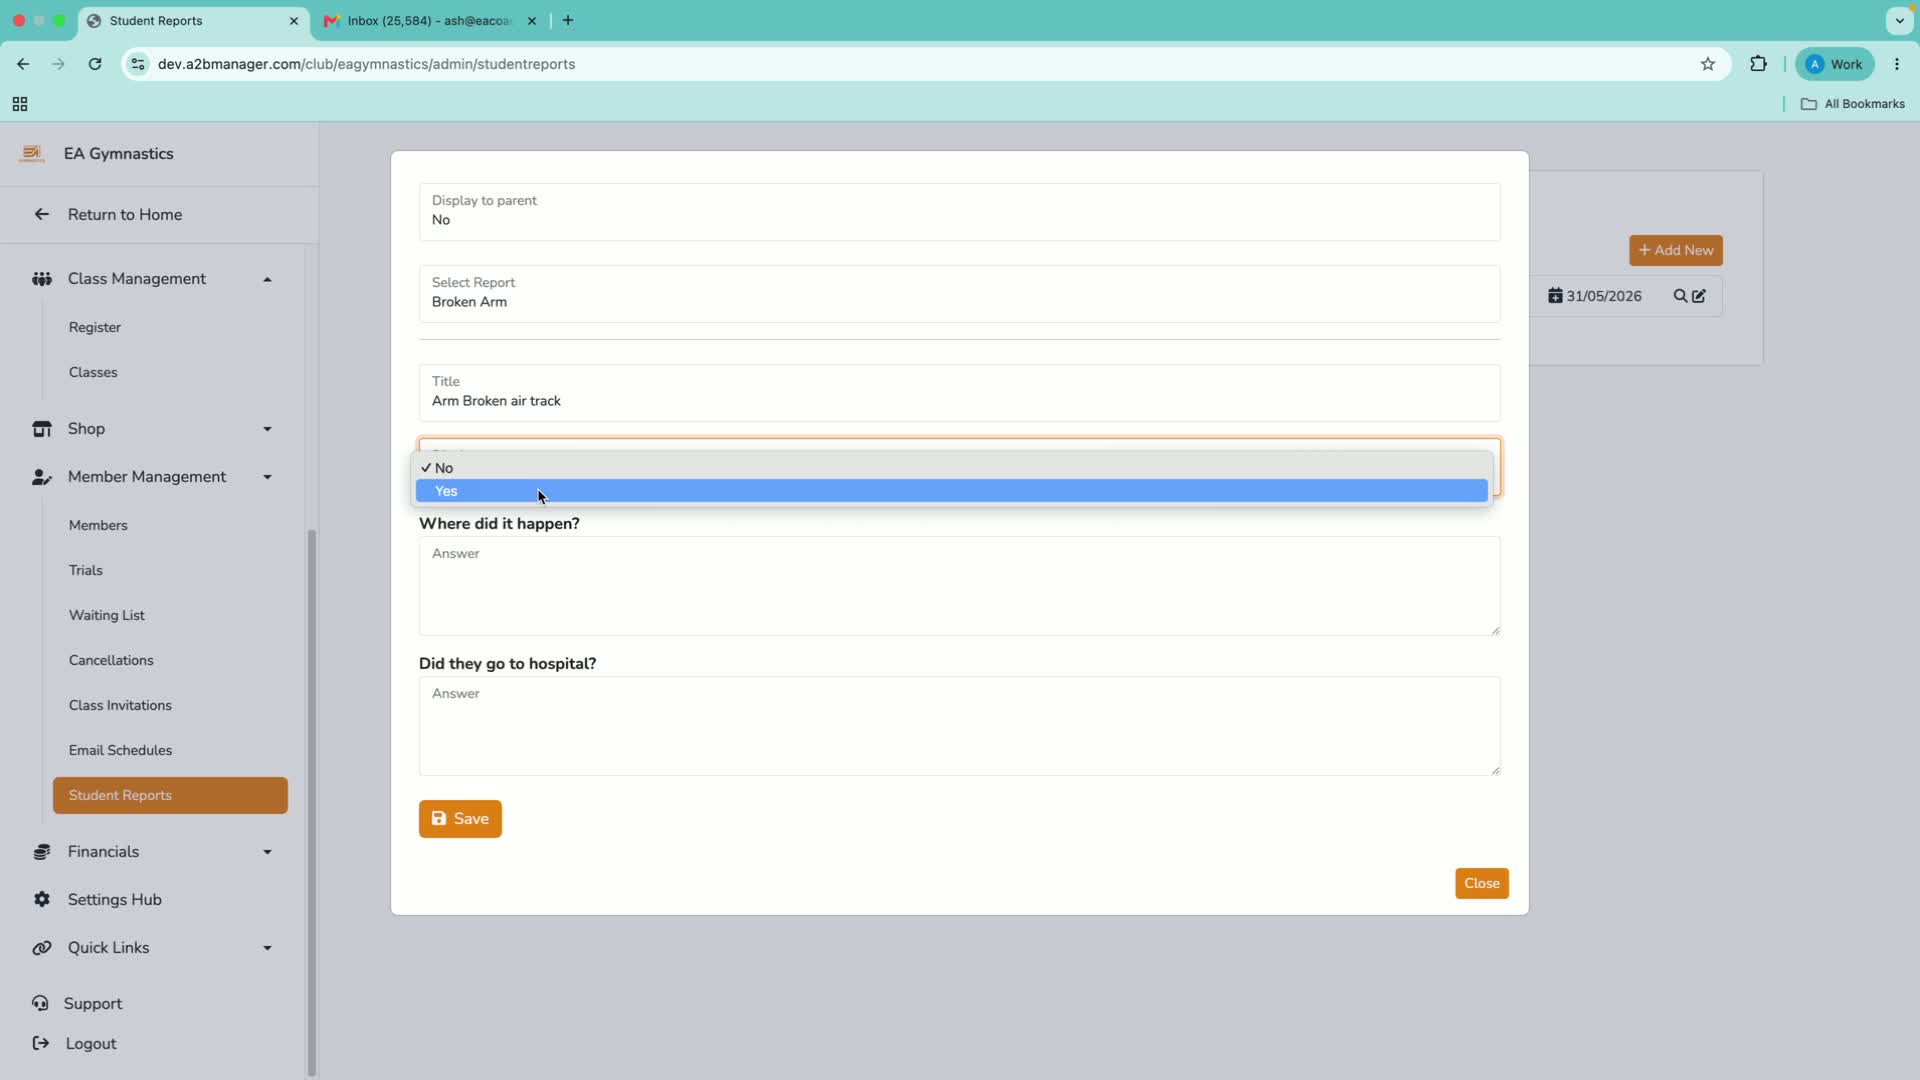Screen dimensions: 1920x1080
Task: Open the browser extensions puzzle icon
Action: pos(1758,64)
